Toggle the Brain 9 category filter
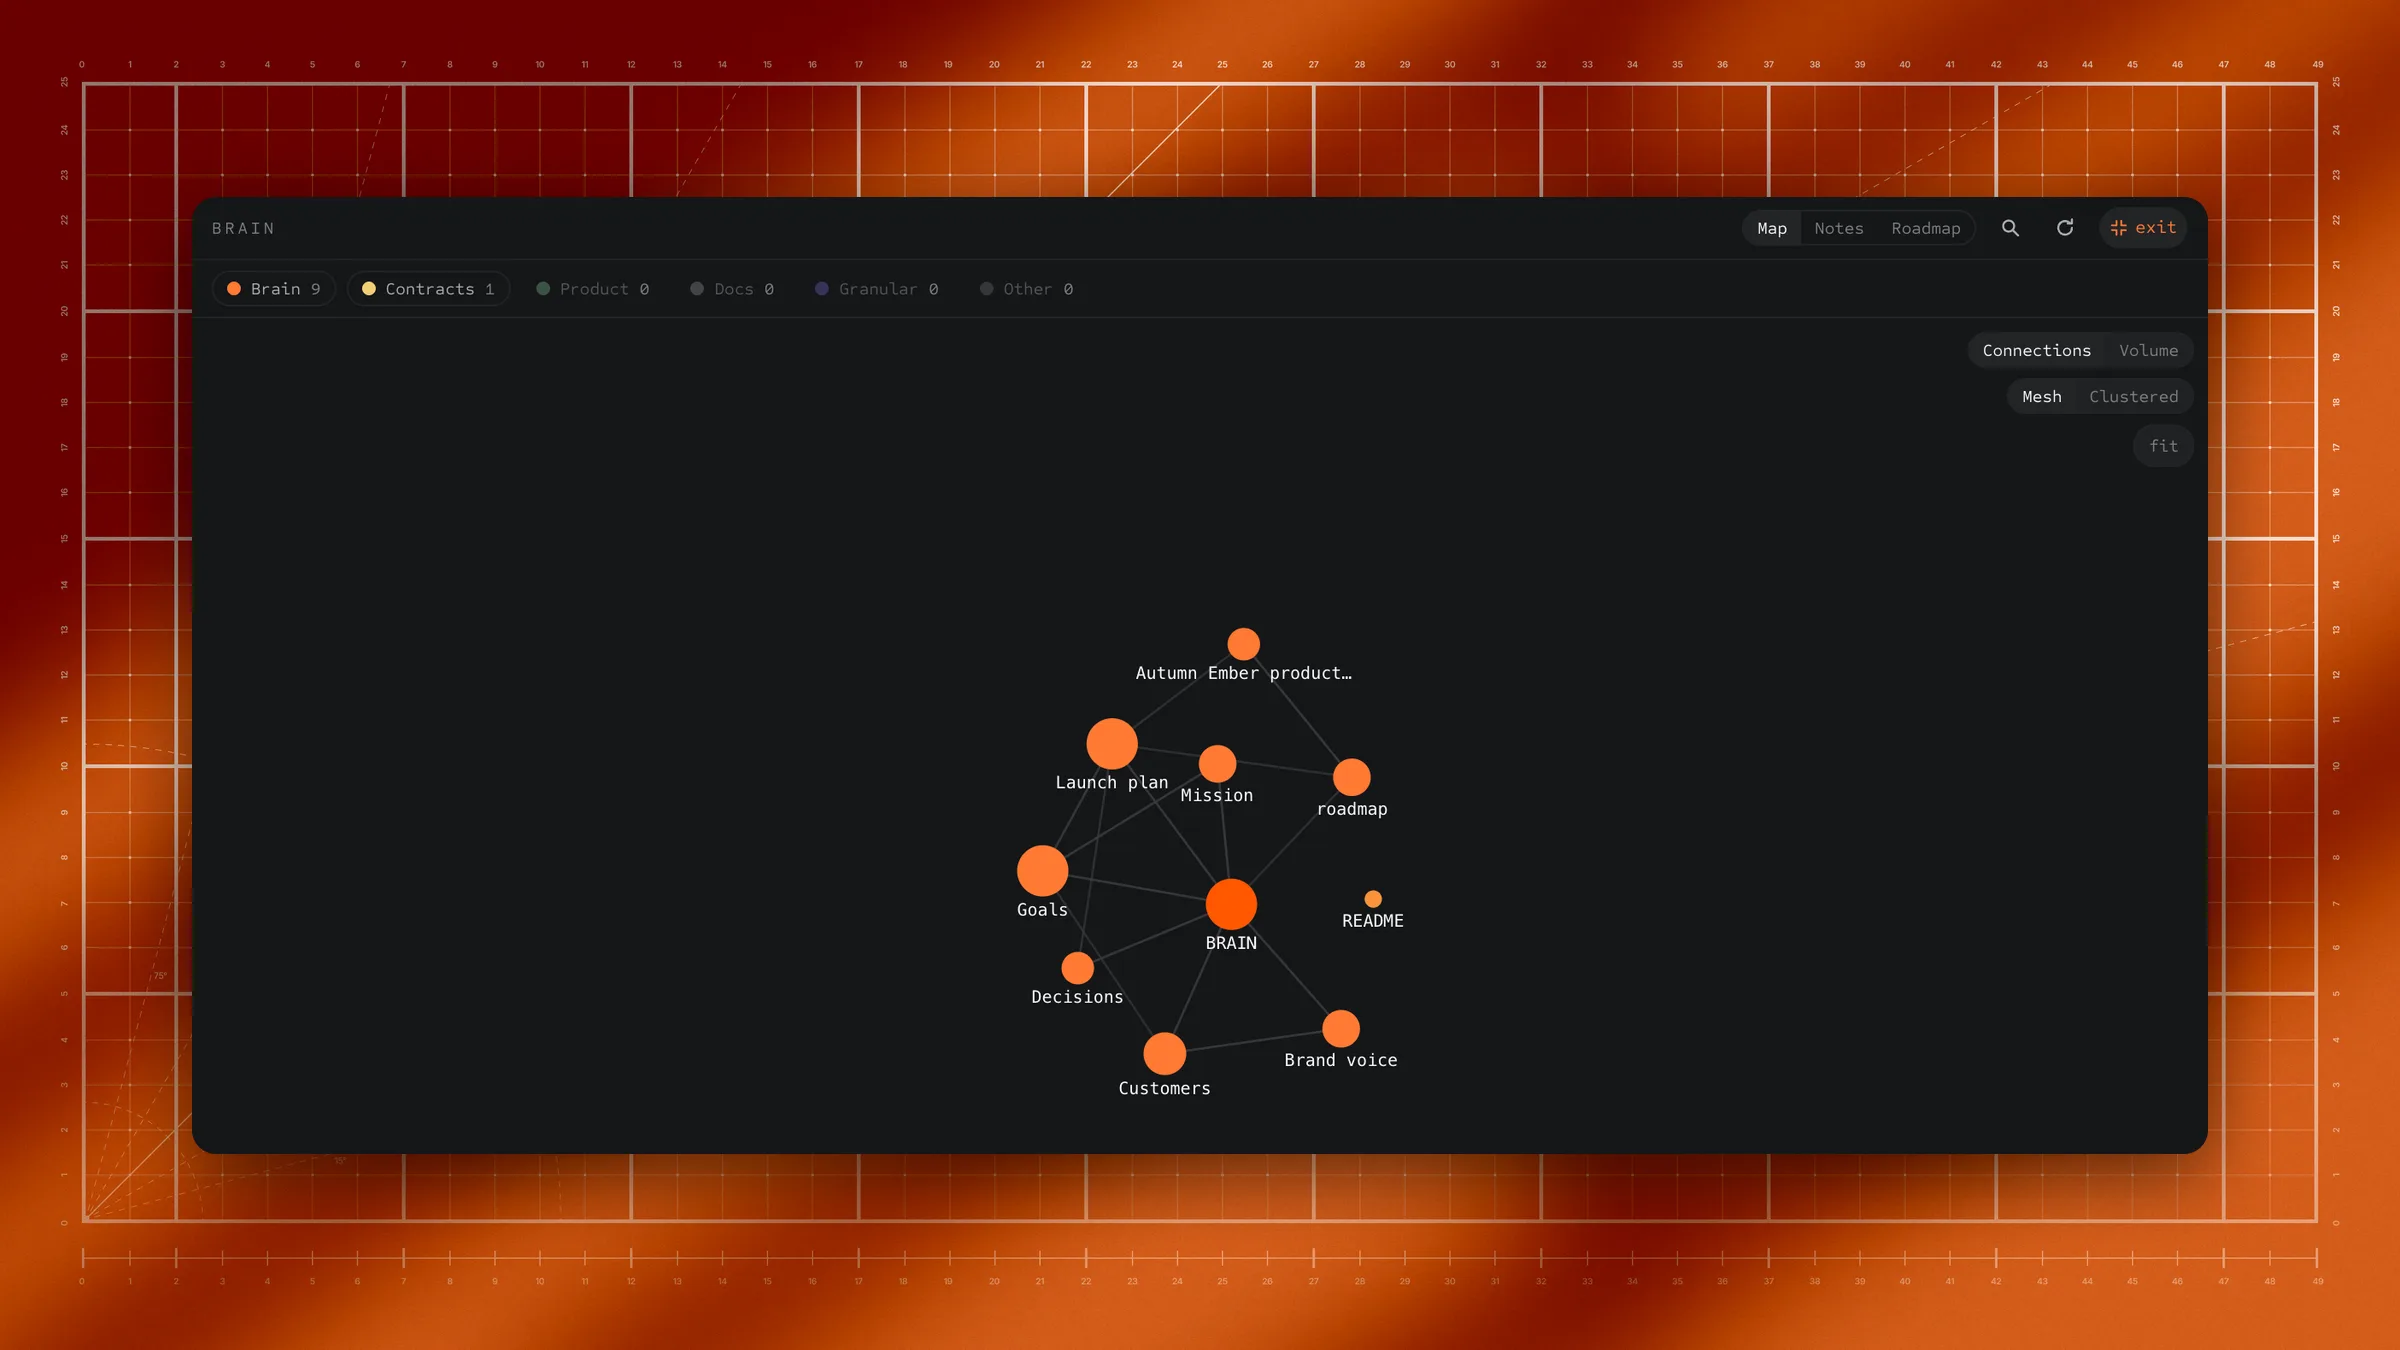This screenshot has width=2400, height=1350. pyautogui.click(x=274, y=289)
